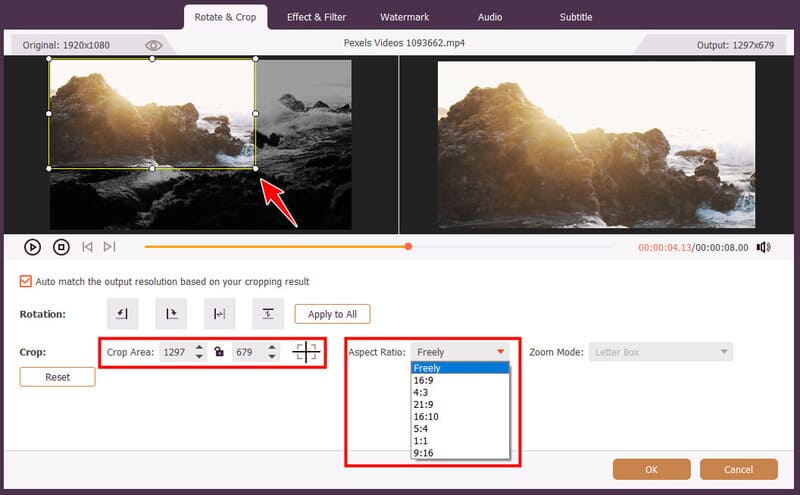Collapse the Aspect Ratio dropdown

500,352
